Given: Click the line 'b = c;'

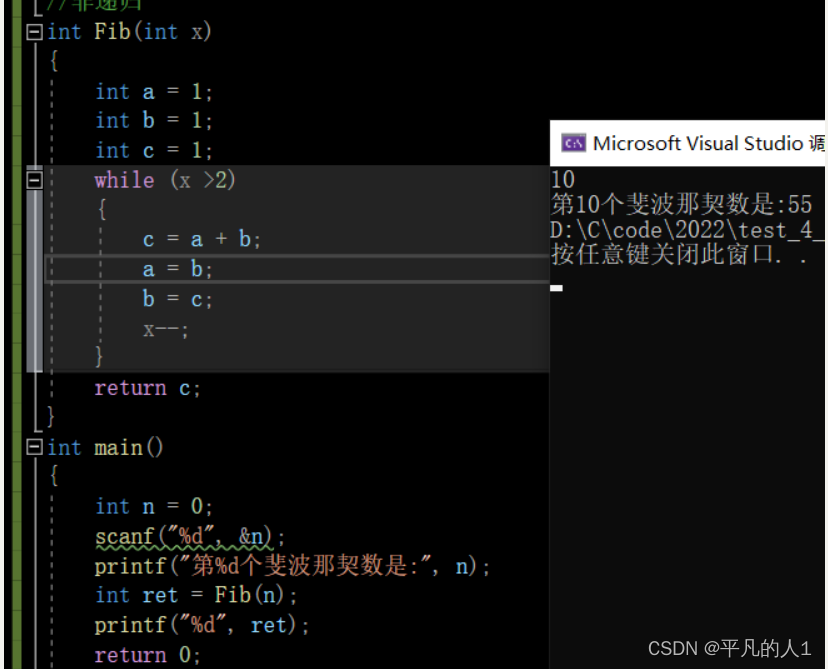Looking at the screenshot, I should 177,299.
